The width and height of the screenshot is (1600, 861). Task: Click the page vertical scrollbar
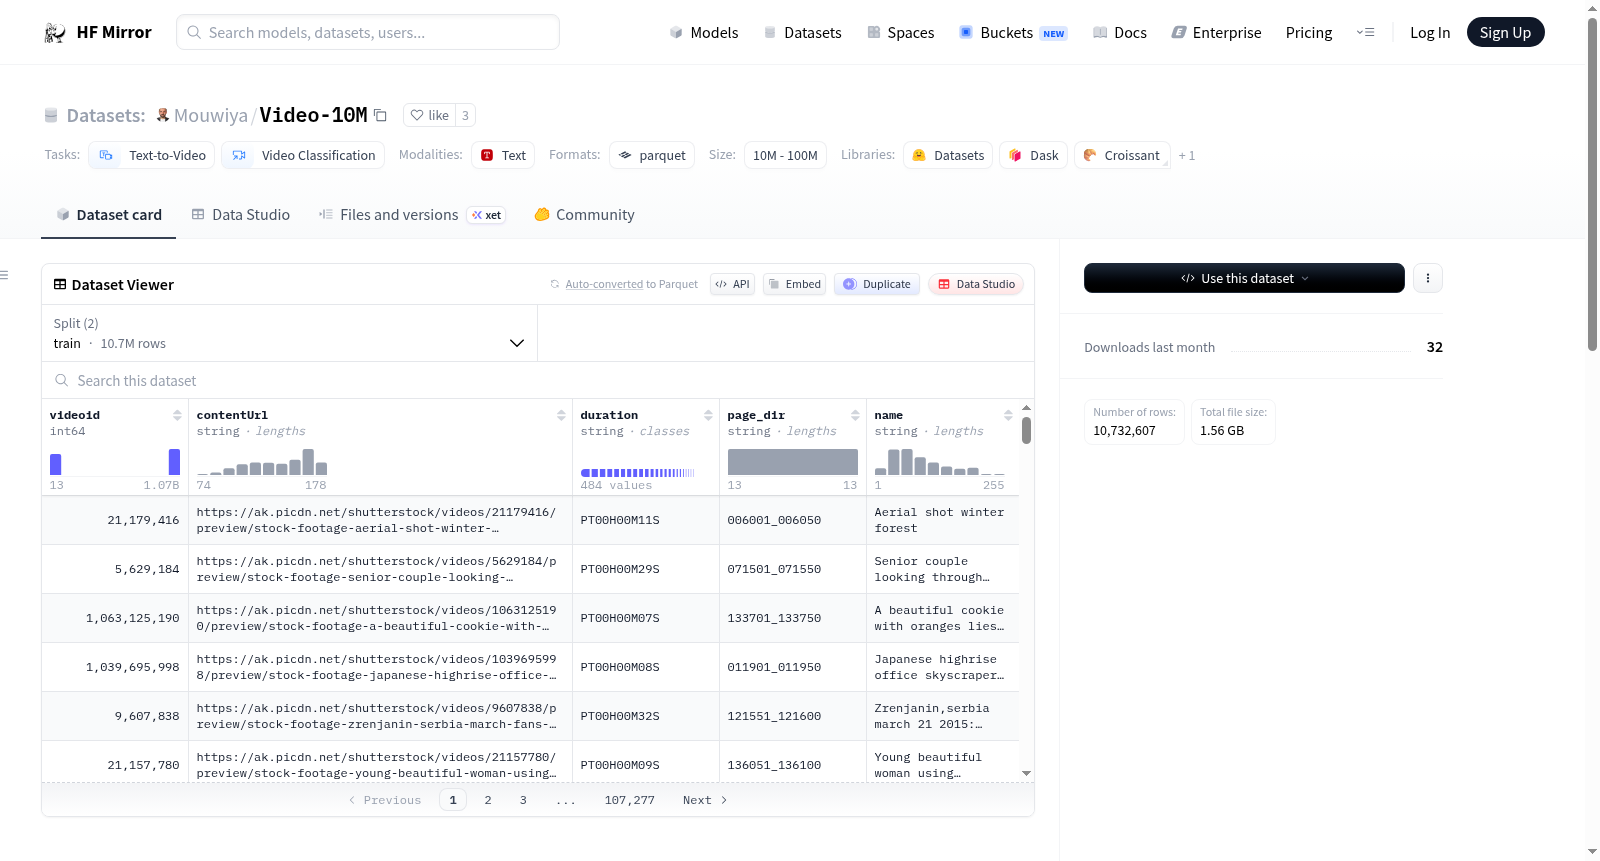1592,185
